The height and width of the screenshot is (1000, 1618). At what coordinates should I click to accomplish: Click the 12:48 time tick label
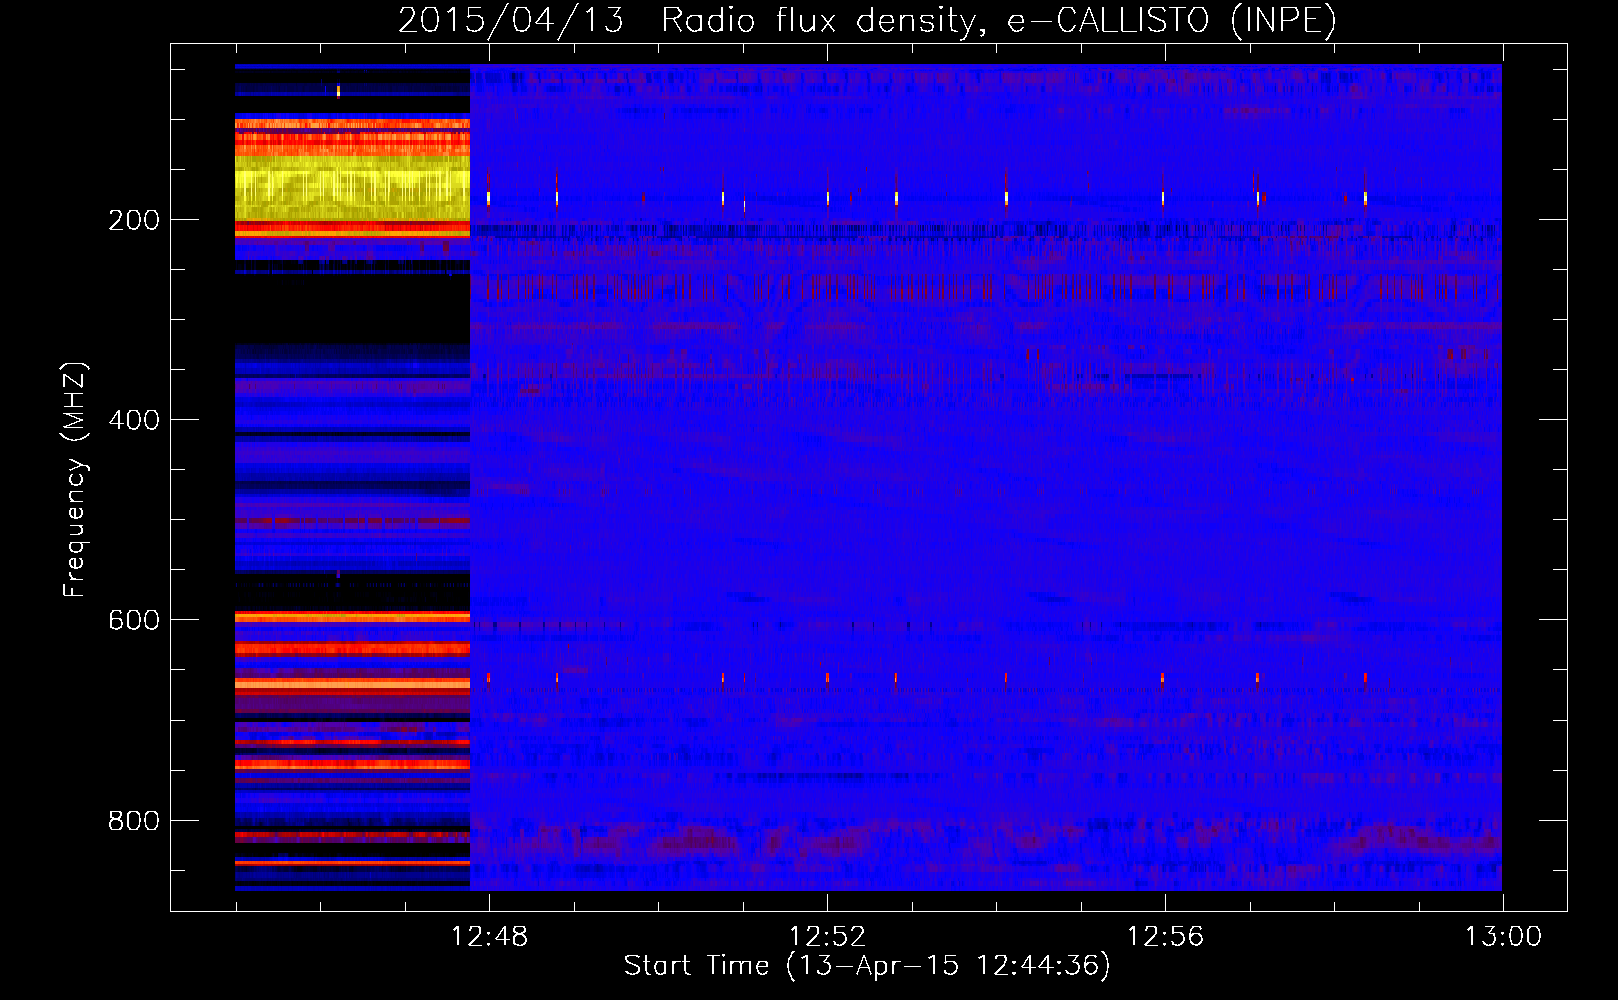point(489,937)
